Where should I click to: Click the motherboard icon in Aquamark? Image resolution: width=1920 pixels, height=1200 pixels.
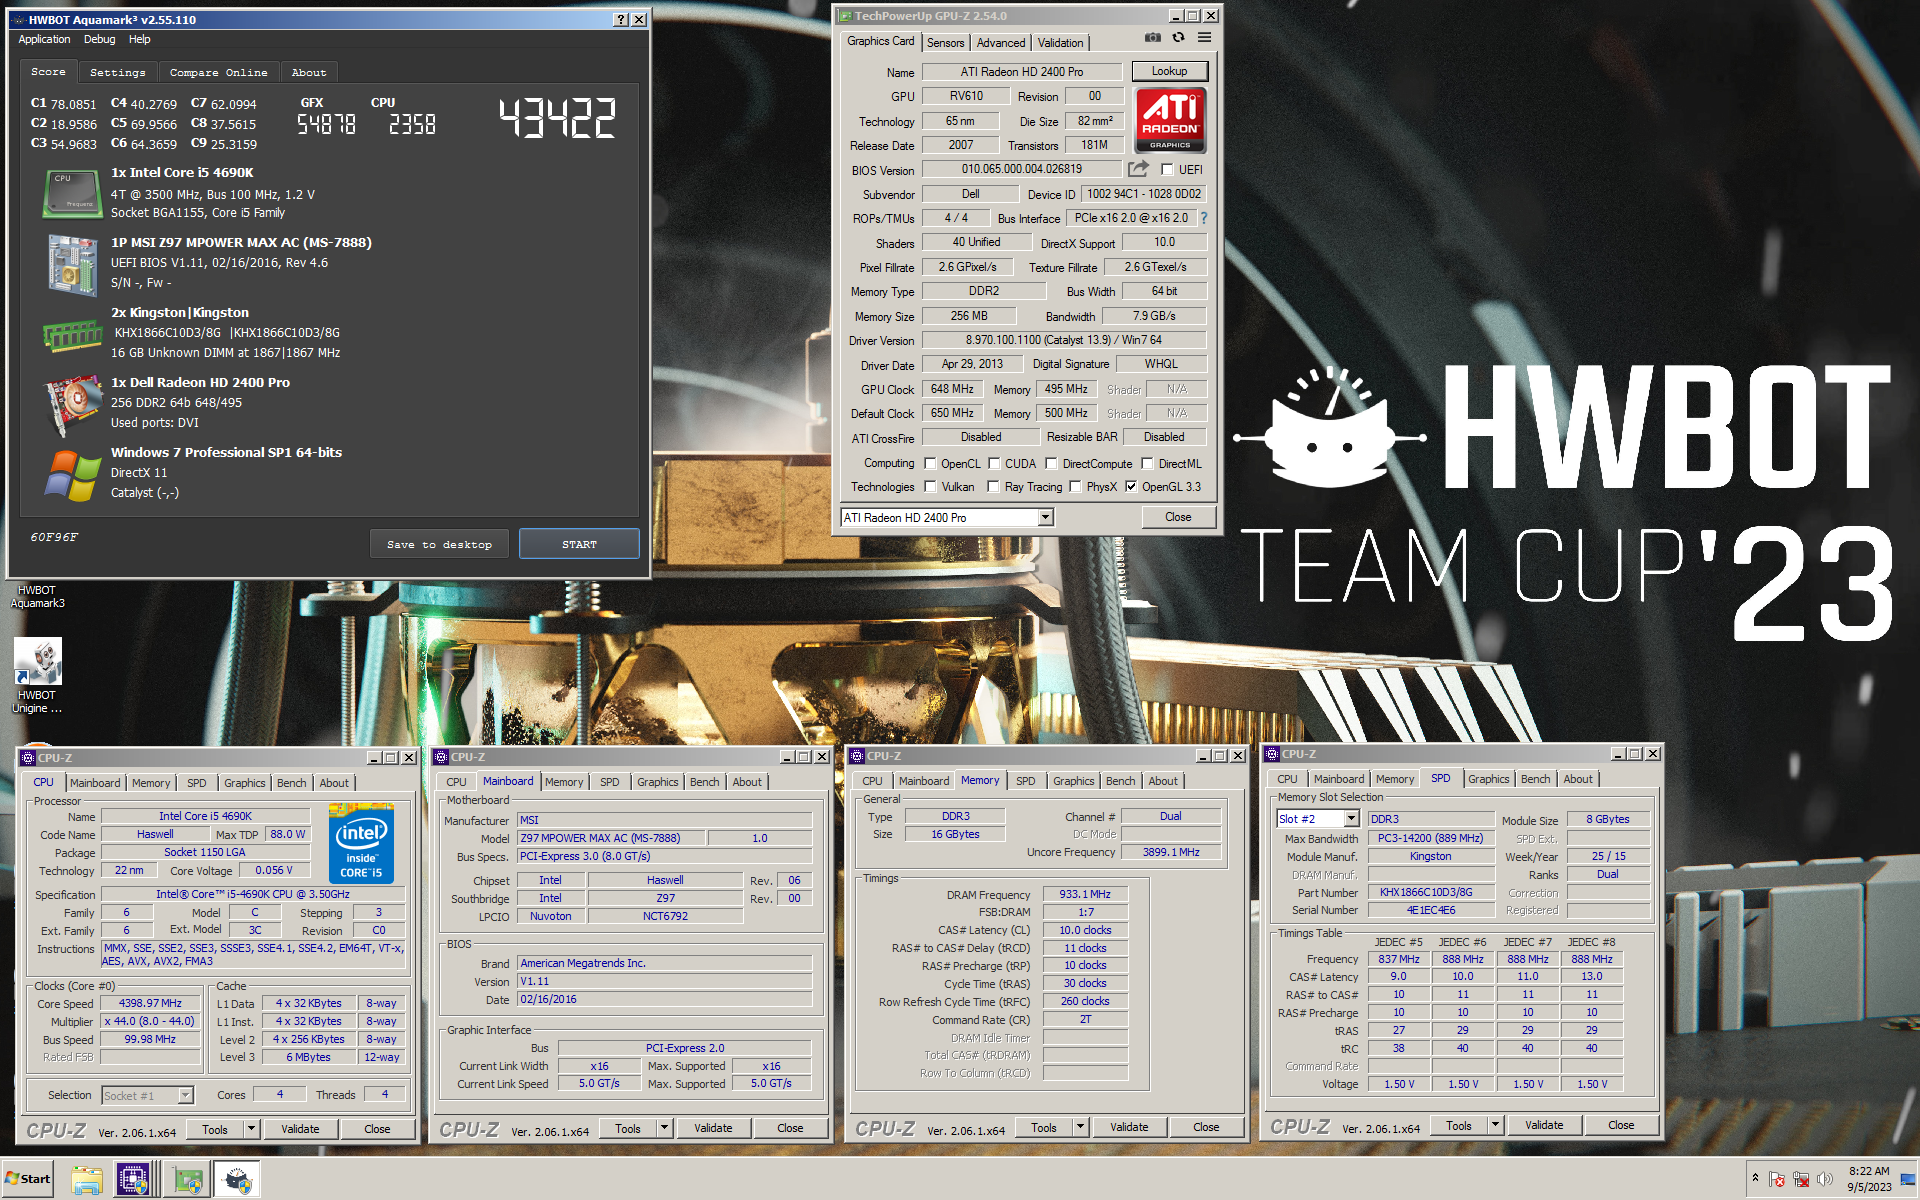click(72, 264)
